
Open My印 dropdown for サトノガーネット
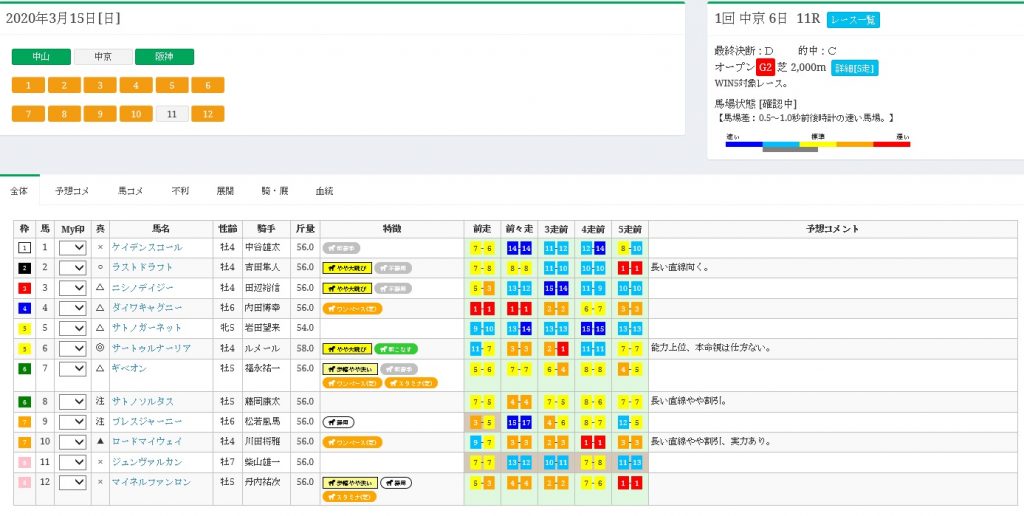click(x=72, y=329)
